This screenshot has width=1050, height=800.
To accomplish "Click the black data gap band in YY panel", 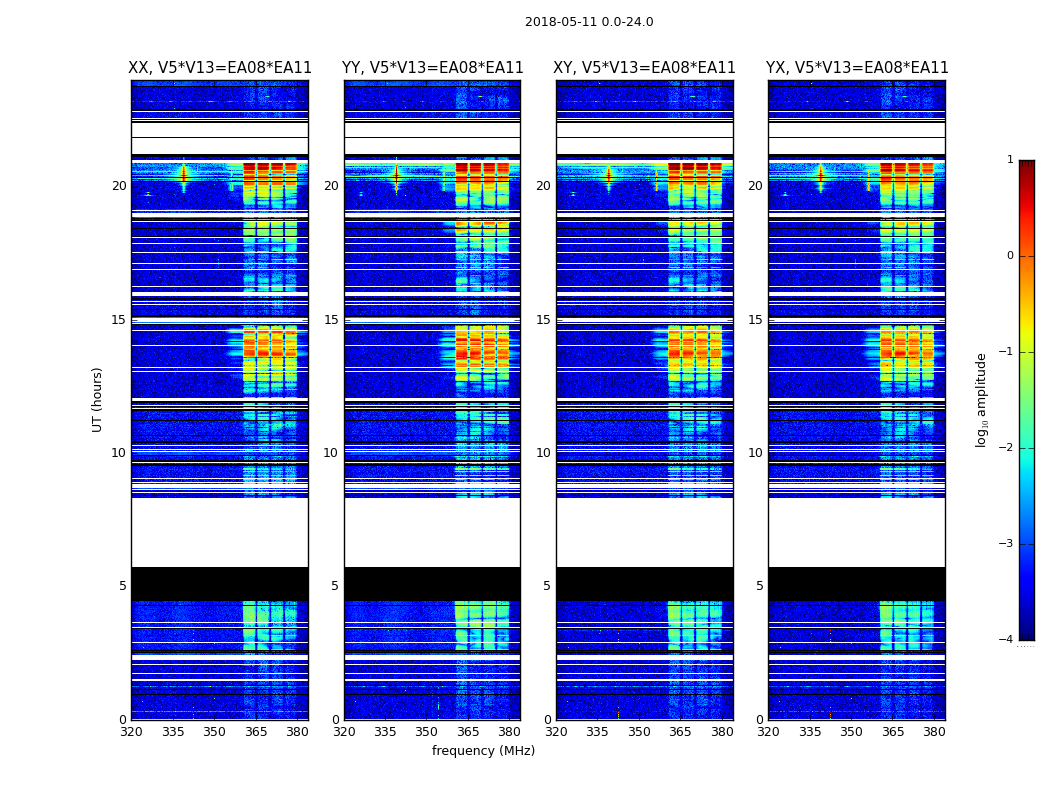I will point(433,584).
